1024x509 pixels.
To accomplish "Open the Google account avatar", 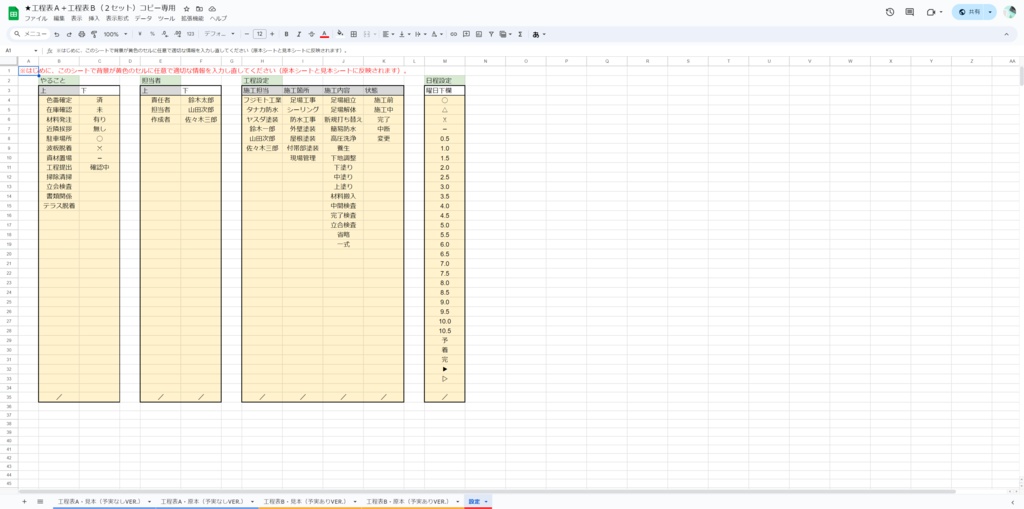I will tap(1010, 12).
